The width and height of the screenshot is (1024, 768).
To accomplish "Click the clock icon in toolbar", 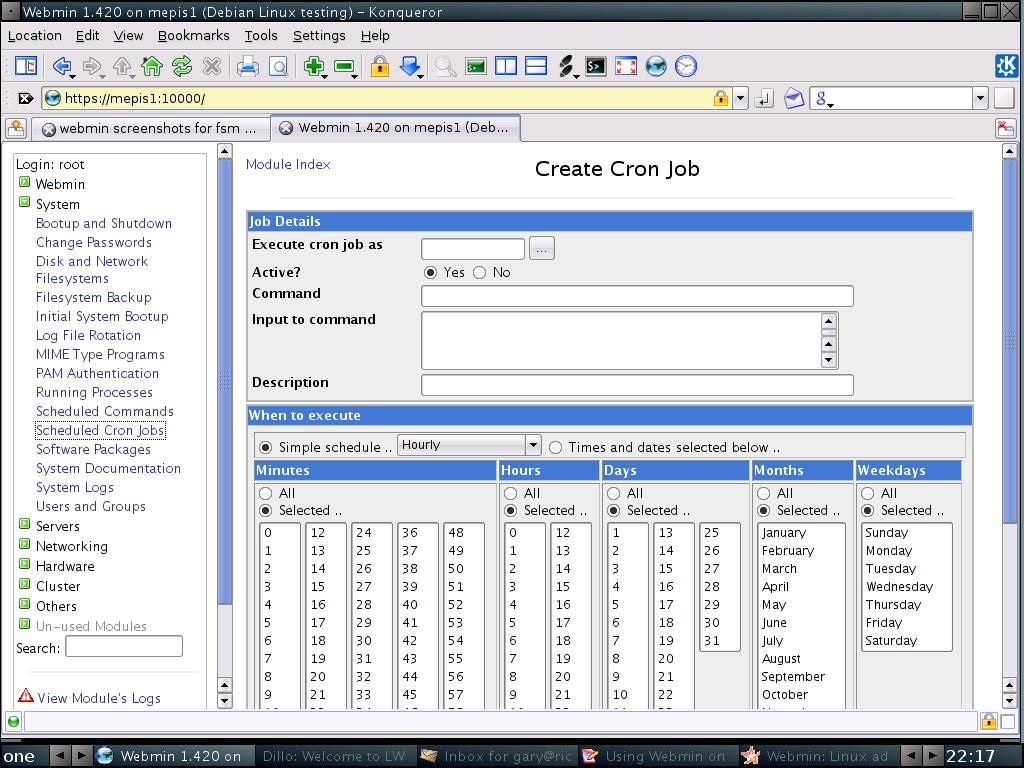I will (x=686, y=66).
